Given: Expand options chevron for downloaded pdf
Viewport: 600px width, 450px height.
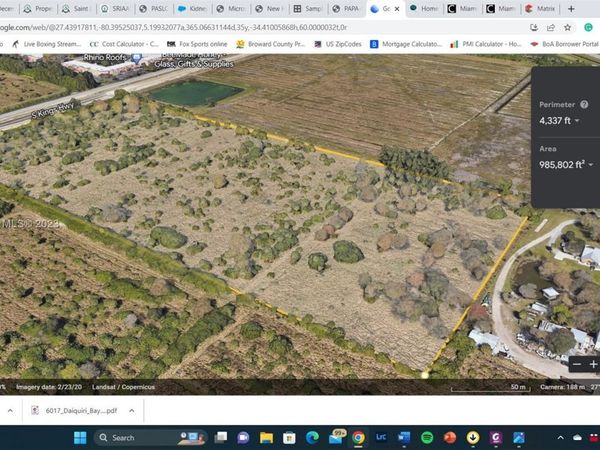Looking at the screenshot, I should tap(132, 411).
